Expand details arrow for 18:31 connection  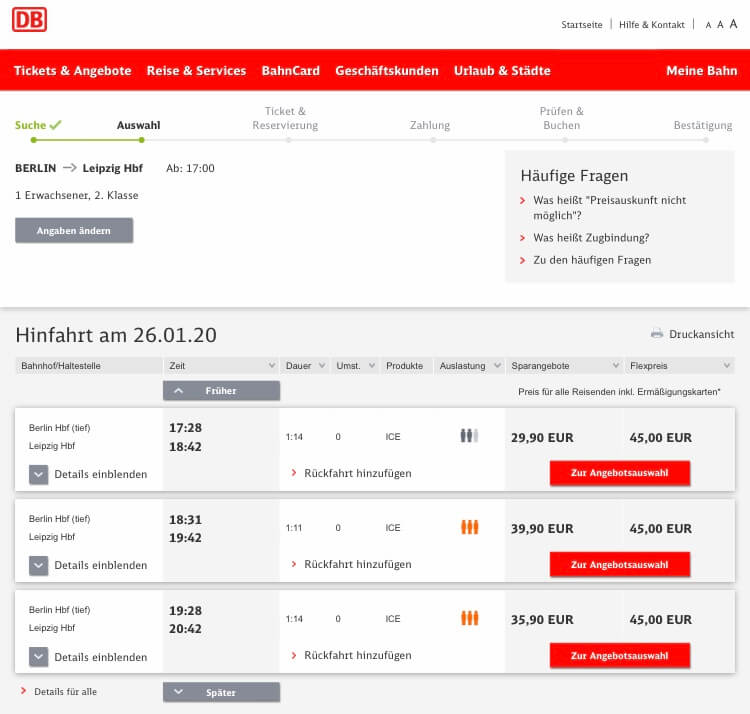39,565
